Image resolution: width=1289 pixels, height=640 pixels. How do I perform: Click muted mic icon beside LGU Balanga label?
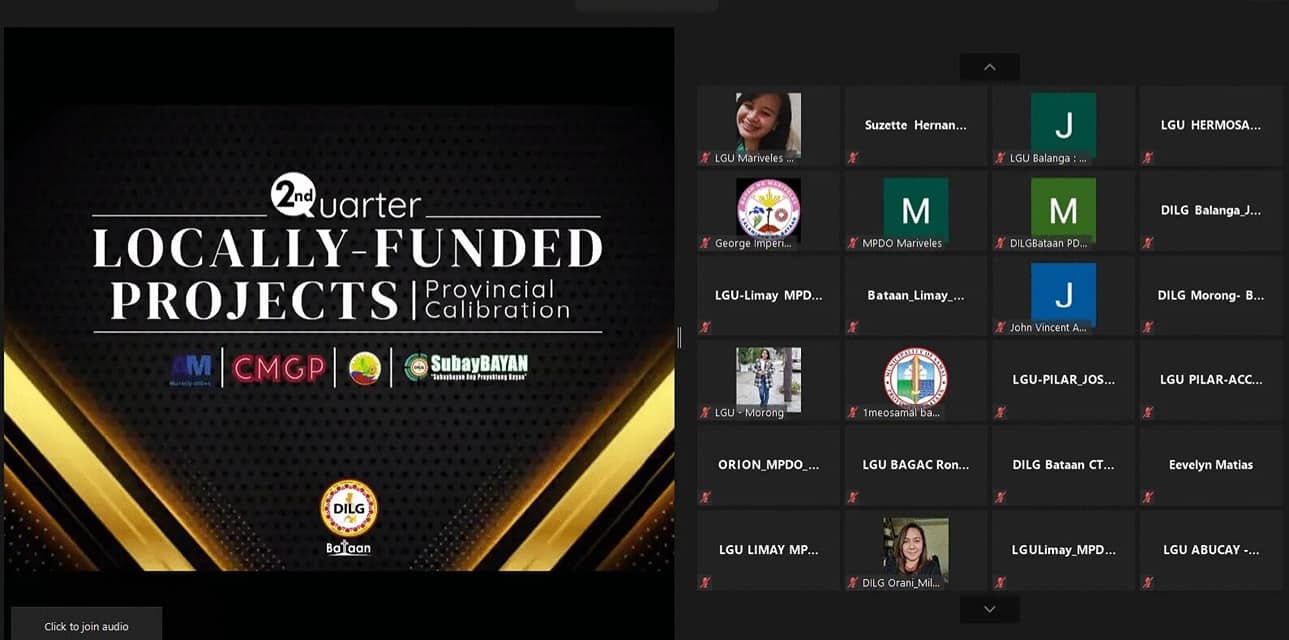(x=1000, y=158)
